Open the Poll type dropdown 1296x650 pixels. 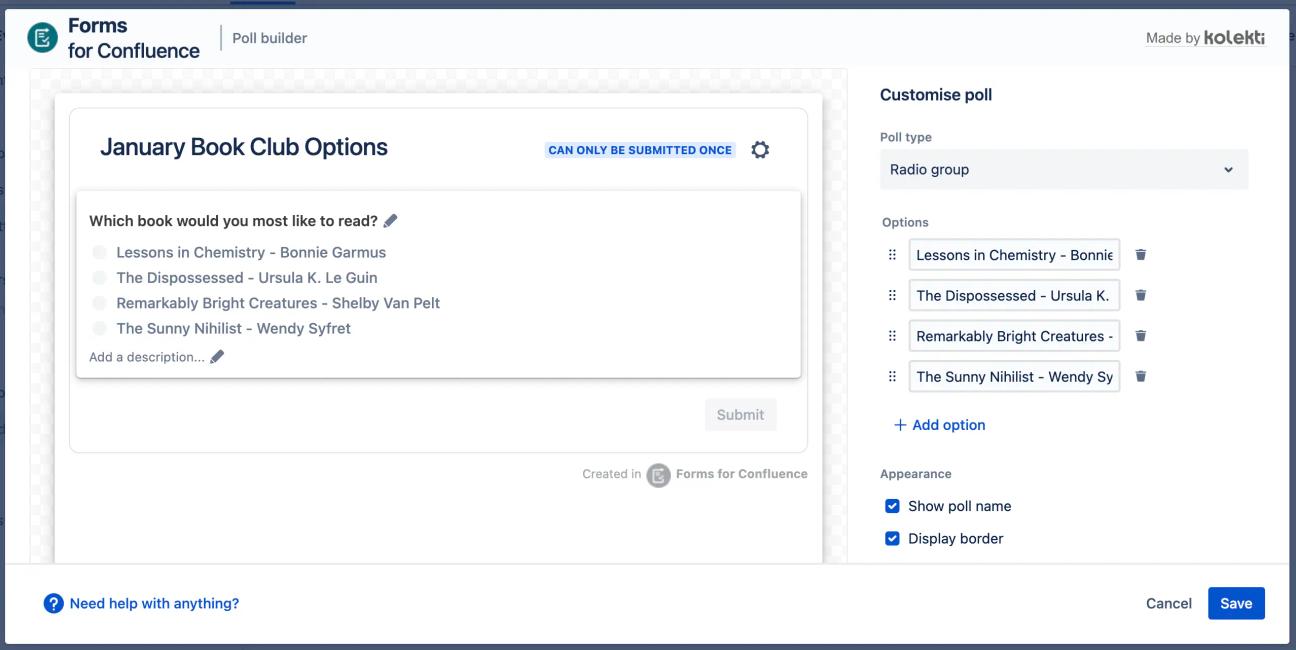pyautogui.click(x=1064, y=170)
